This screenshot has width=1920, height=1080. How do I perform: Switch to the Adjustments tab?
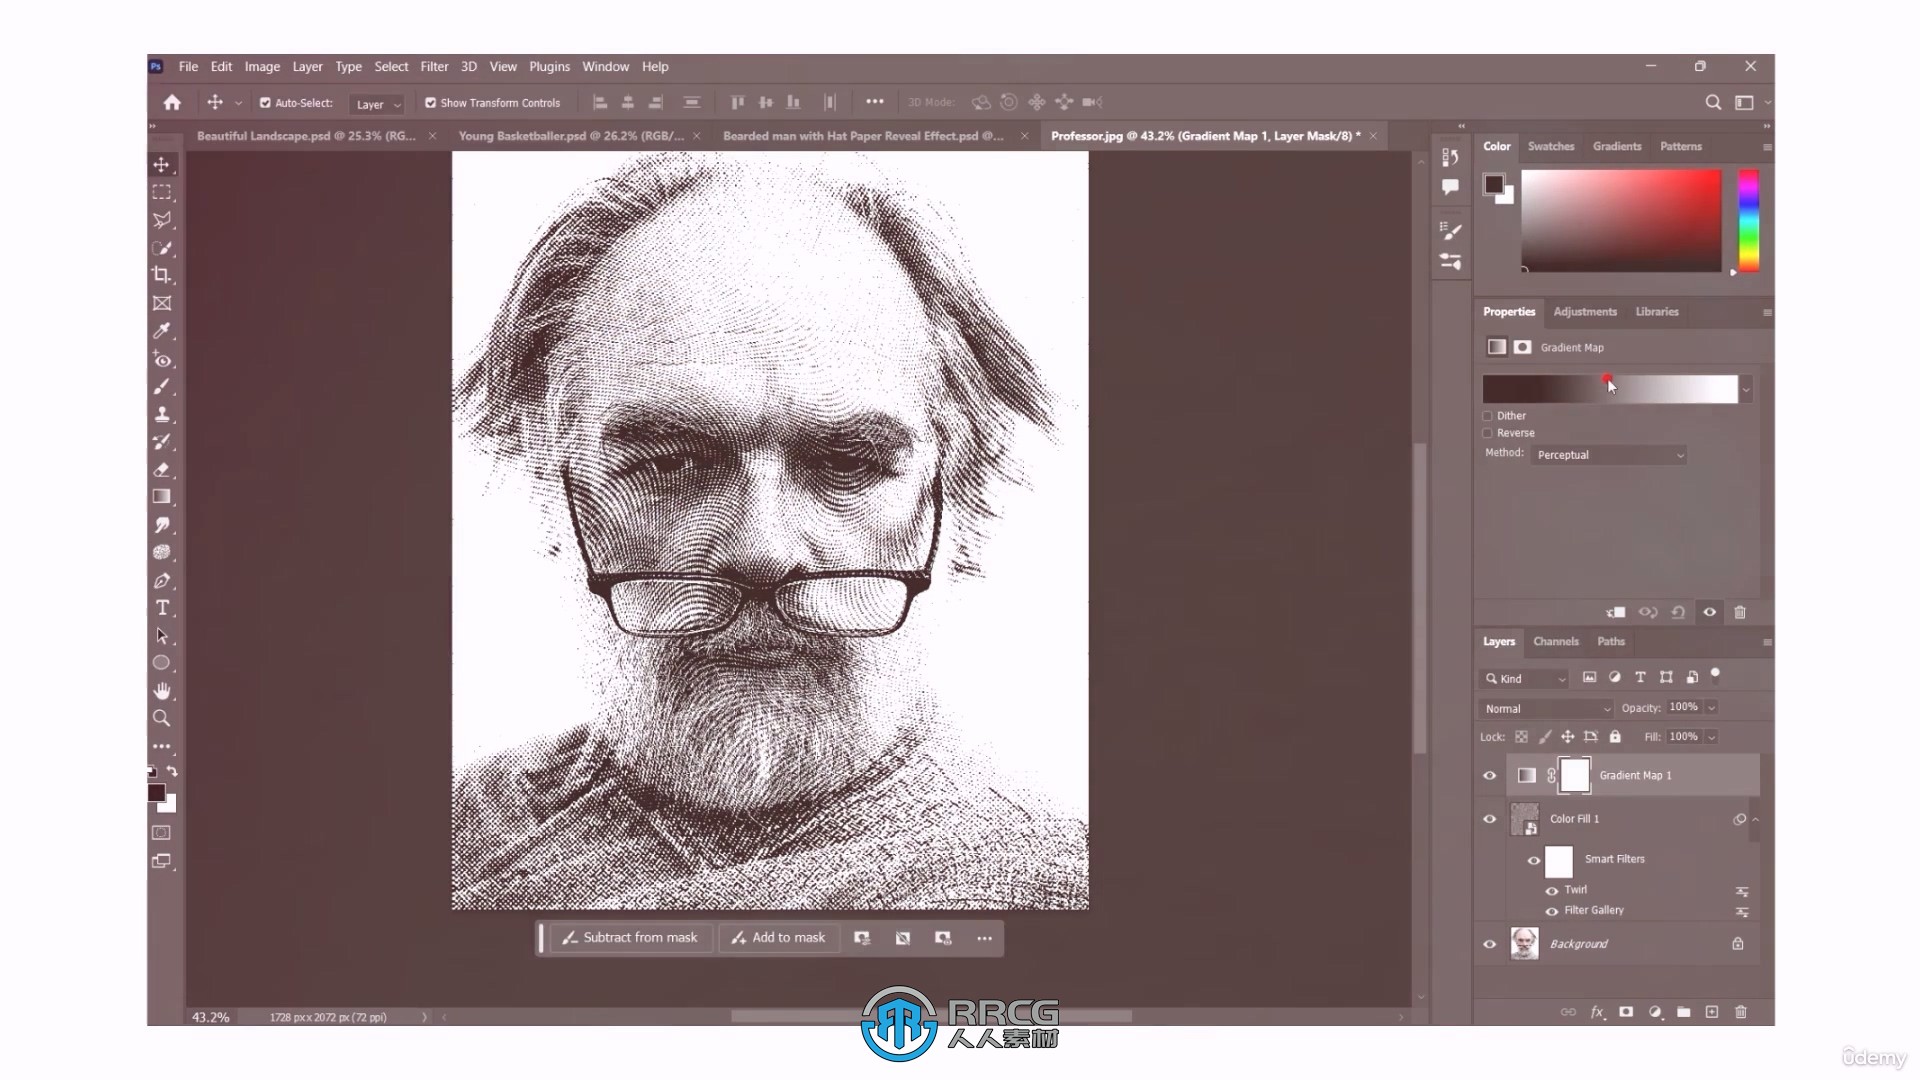[1584, 311]
